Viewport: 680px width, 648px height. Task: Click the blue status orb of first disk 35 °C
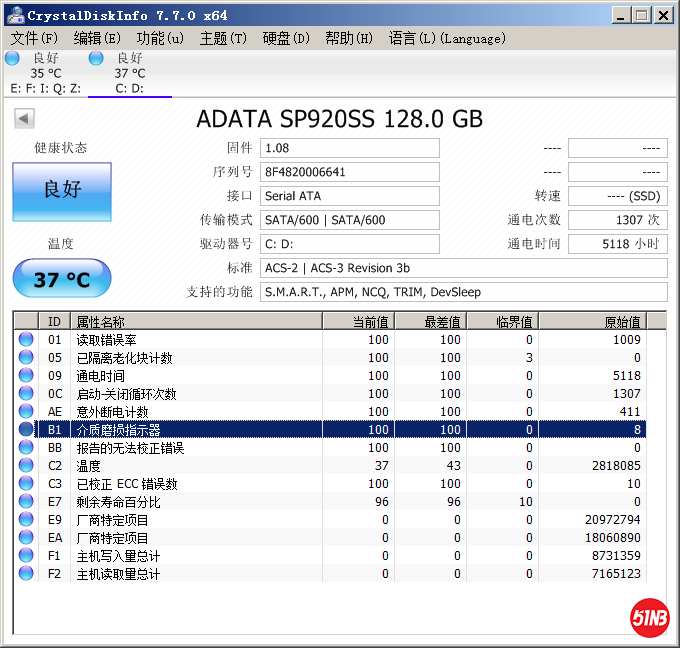12,59
